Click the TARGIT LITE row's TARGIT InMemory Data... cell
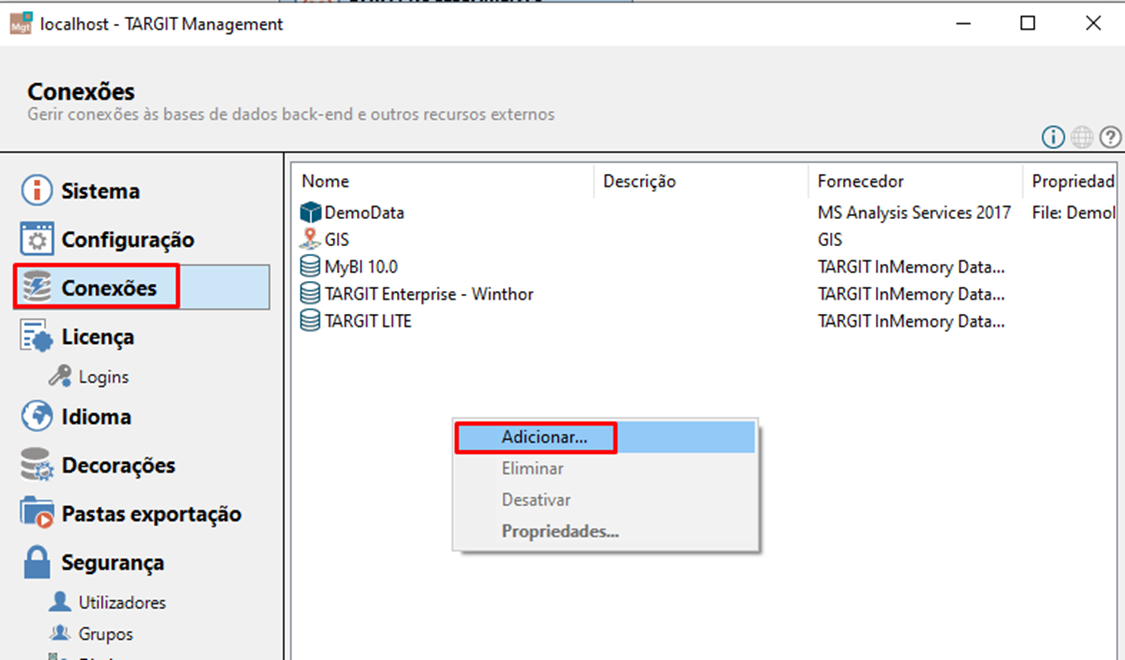This screenshot has width=1125, height=660. pyautogui.click(x=911, y=321)
